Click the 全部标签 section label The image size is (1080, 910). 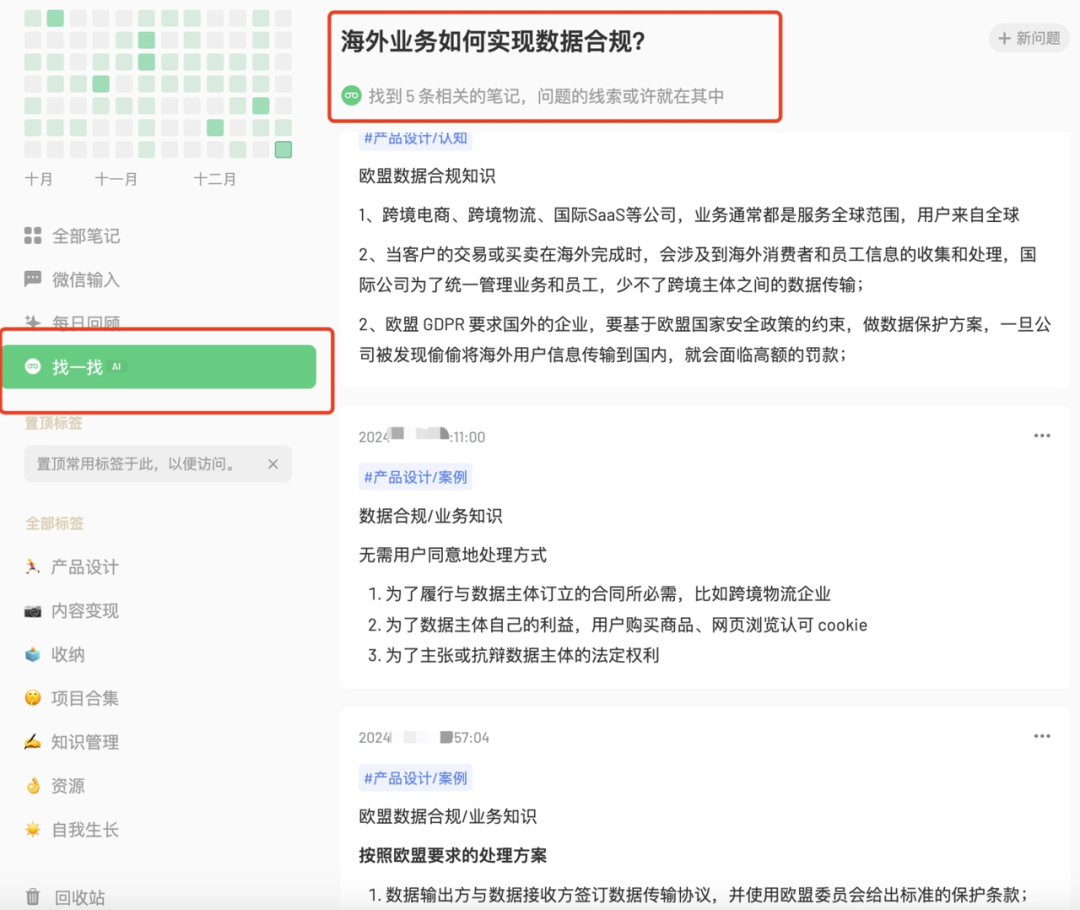[x=54, y=523]
